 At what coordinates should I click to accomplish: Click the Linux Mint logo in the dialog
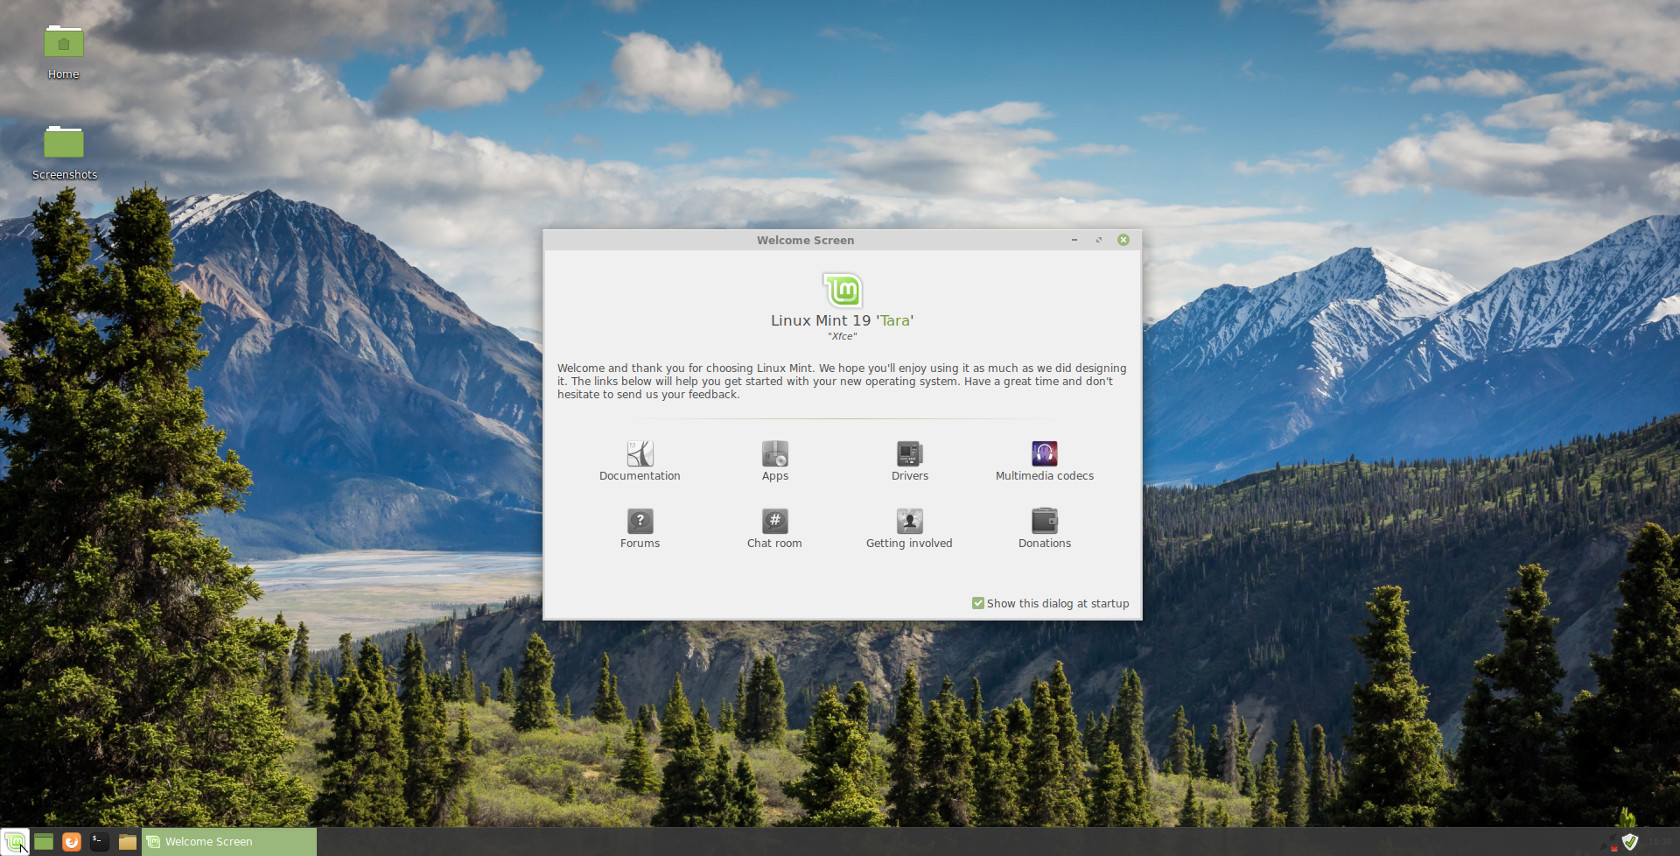843,290
